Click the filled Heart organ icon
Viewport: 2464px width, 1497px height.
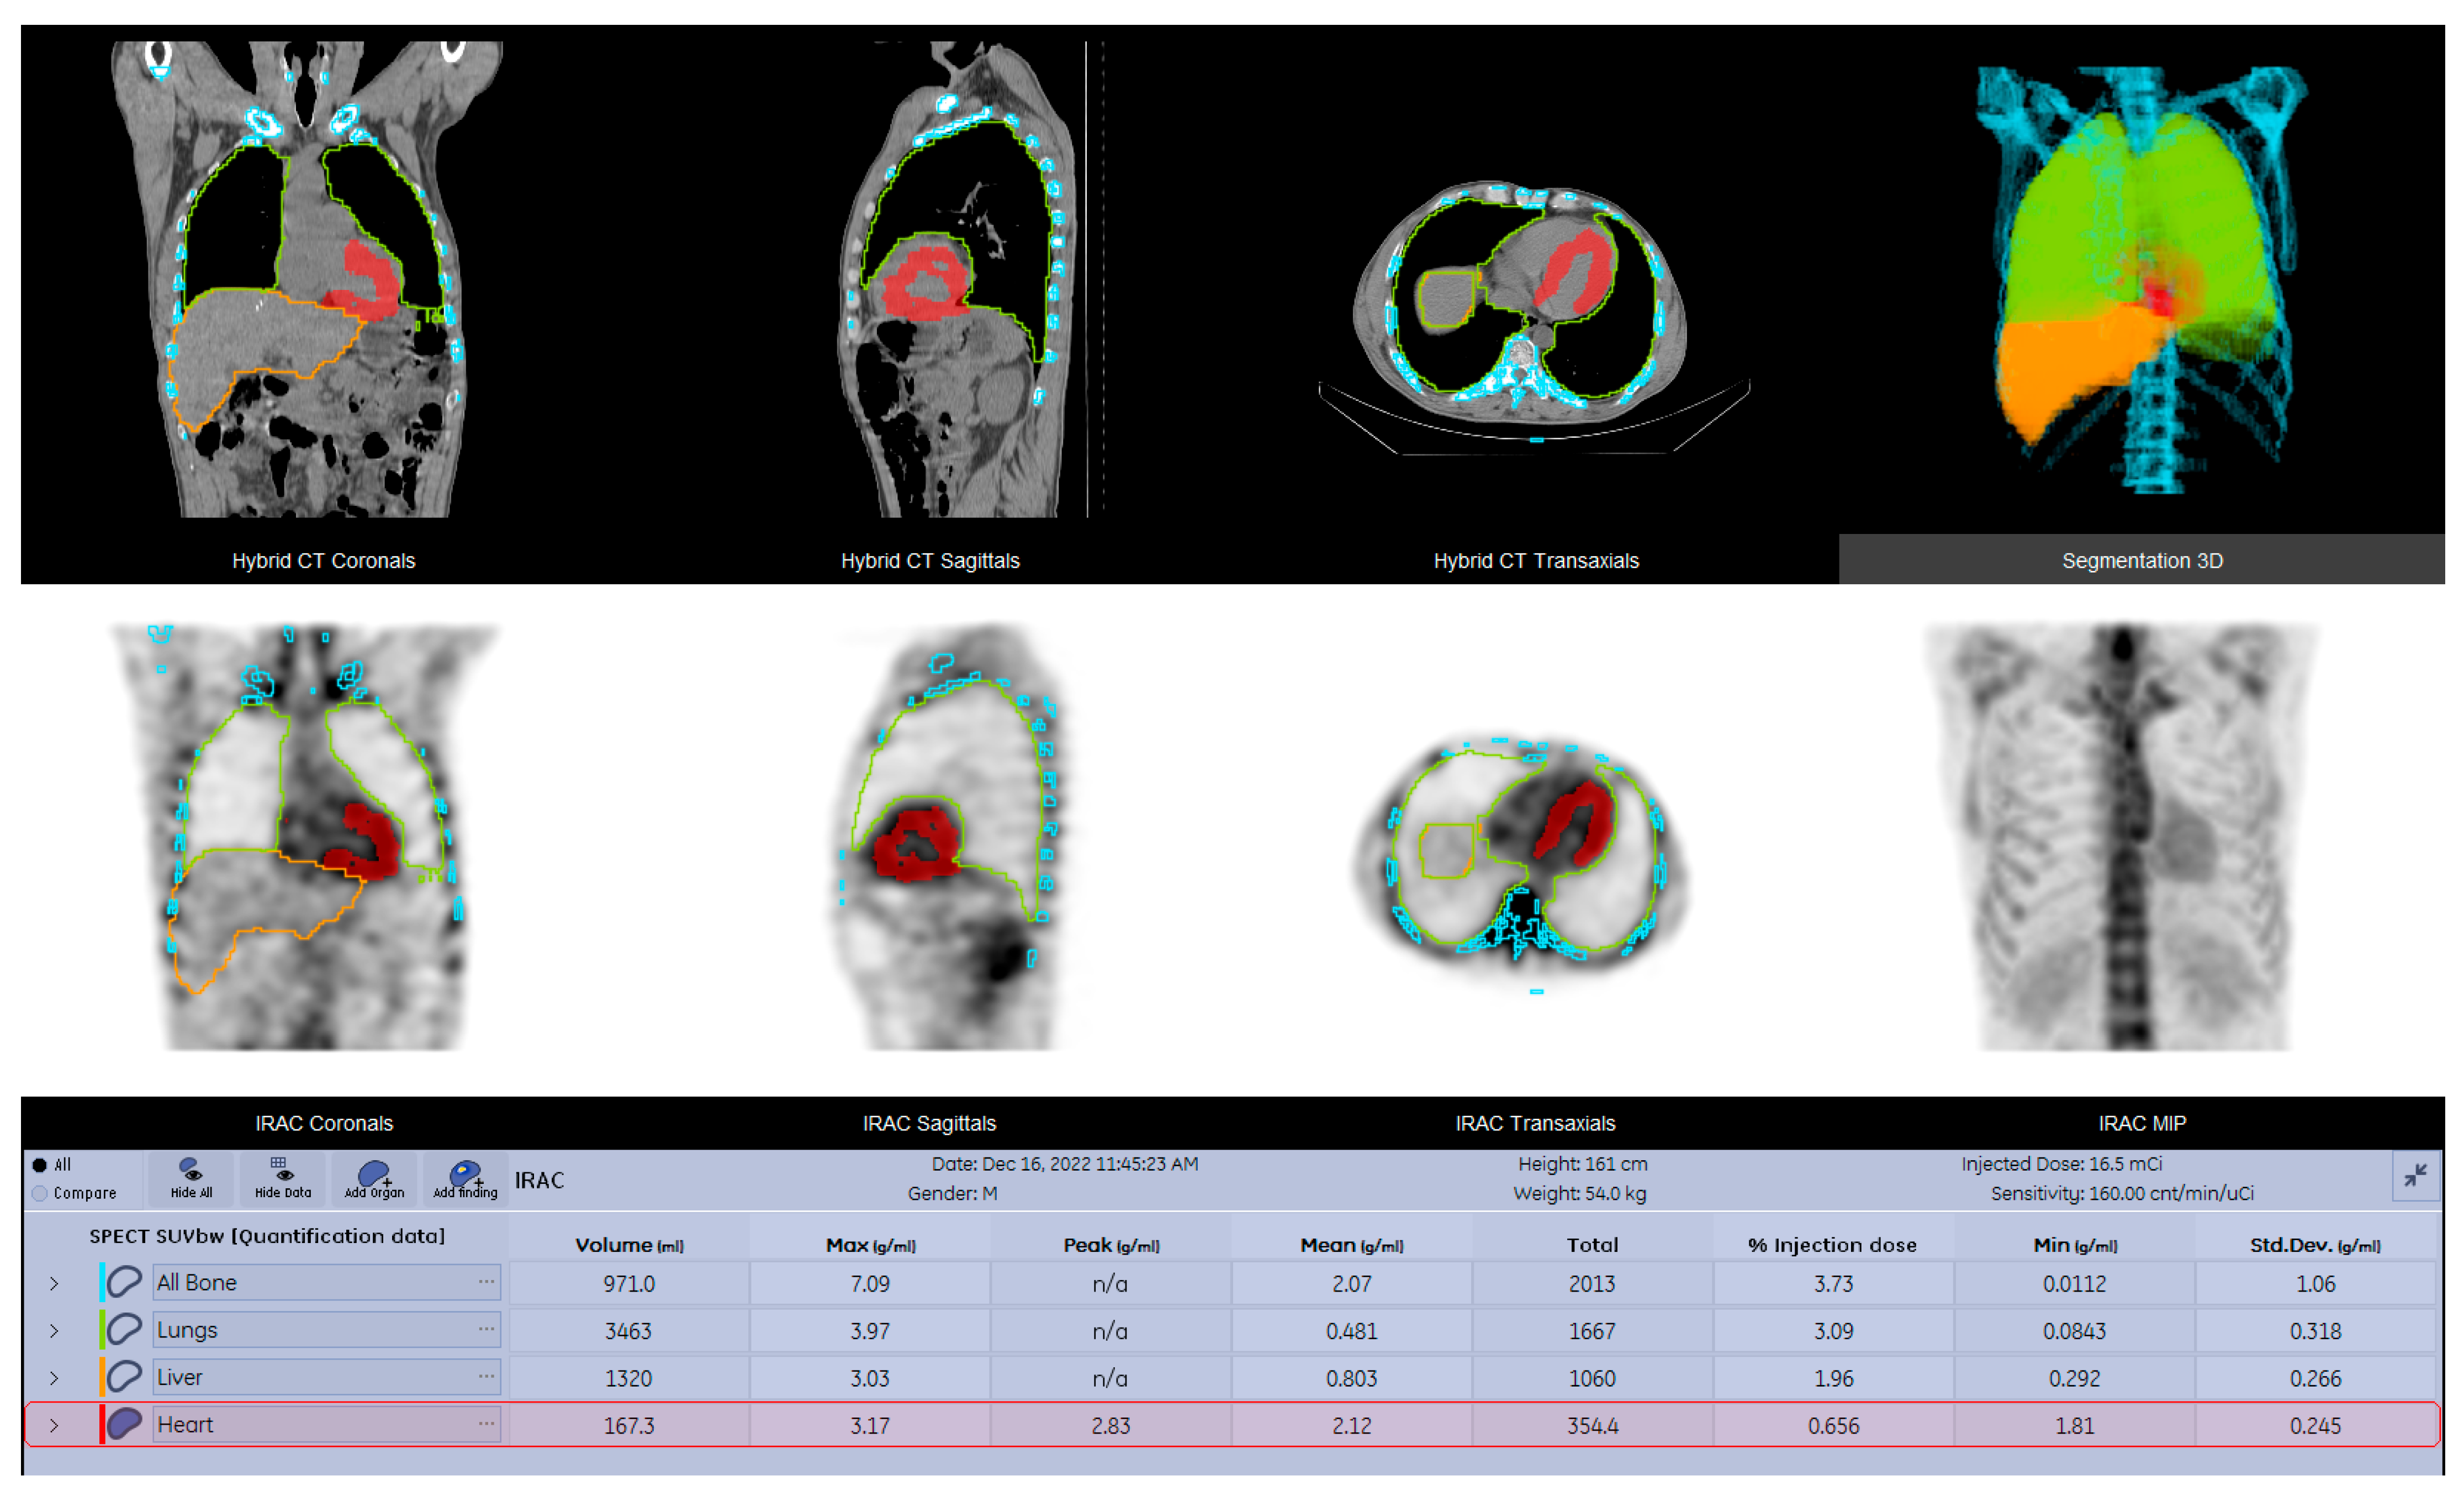pyautogui.click(x=124, y=1424)
